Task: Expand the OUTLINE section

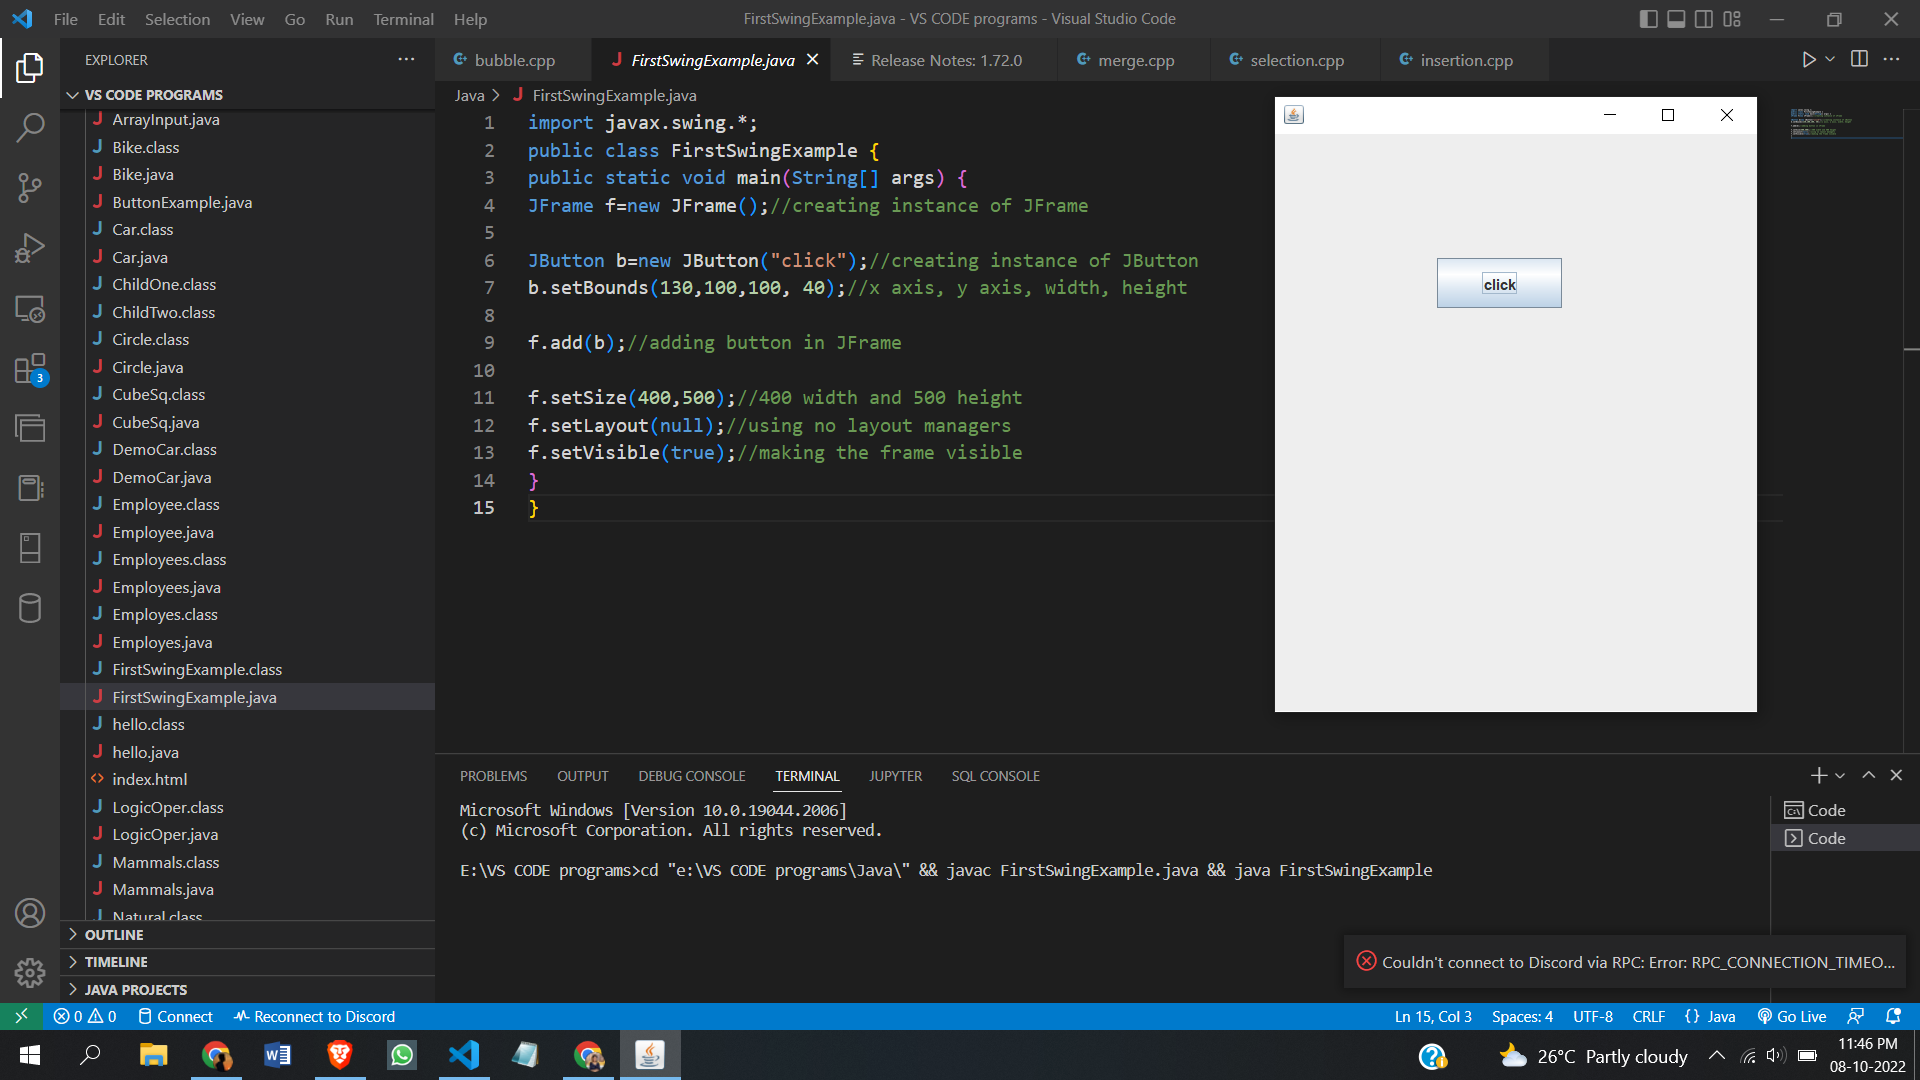Action: click(x=114, y=935)
